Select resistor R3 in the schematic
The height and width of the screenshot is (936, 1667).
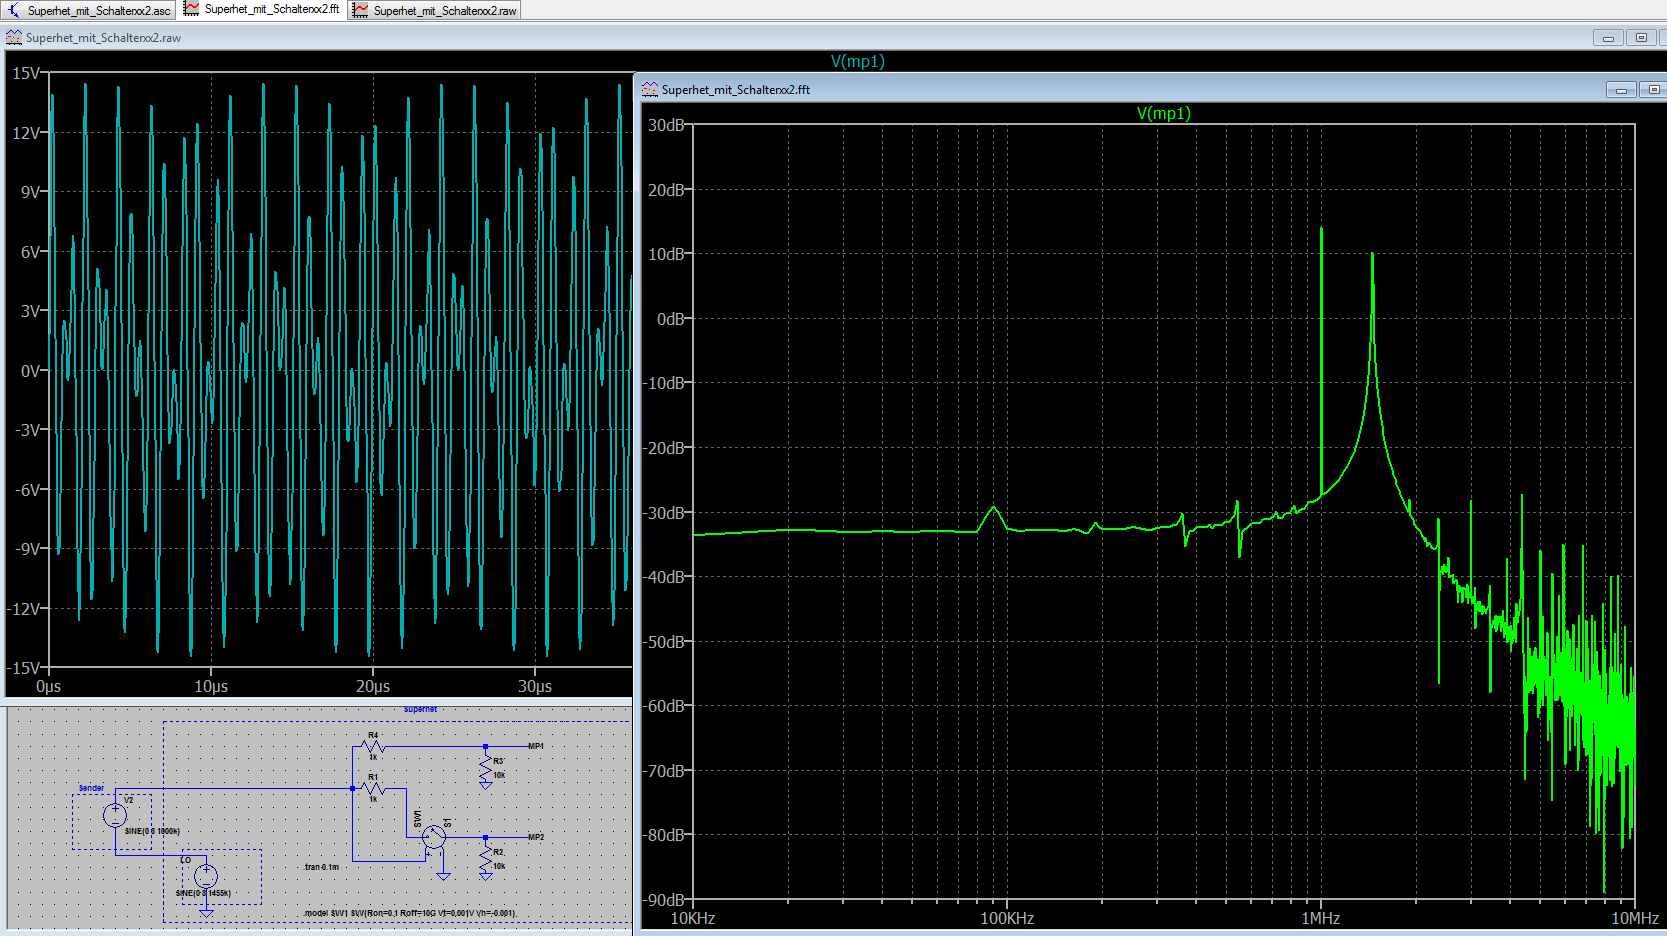click(486, 768)
